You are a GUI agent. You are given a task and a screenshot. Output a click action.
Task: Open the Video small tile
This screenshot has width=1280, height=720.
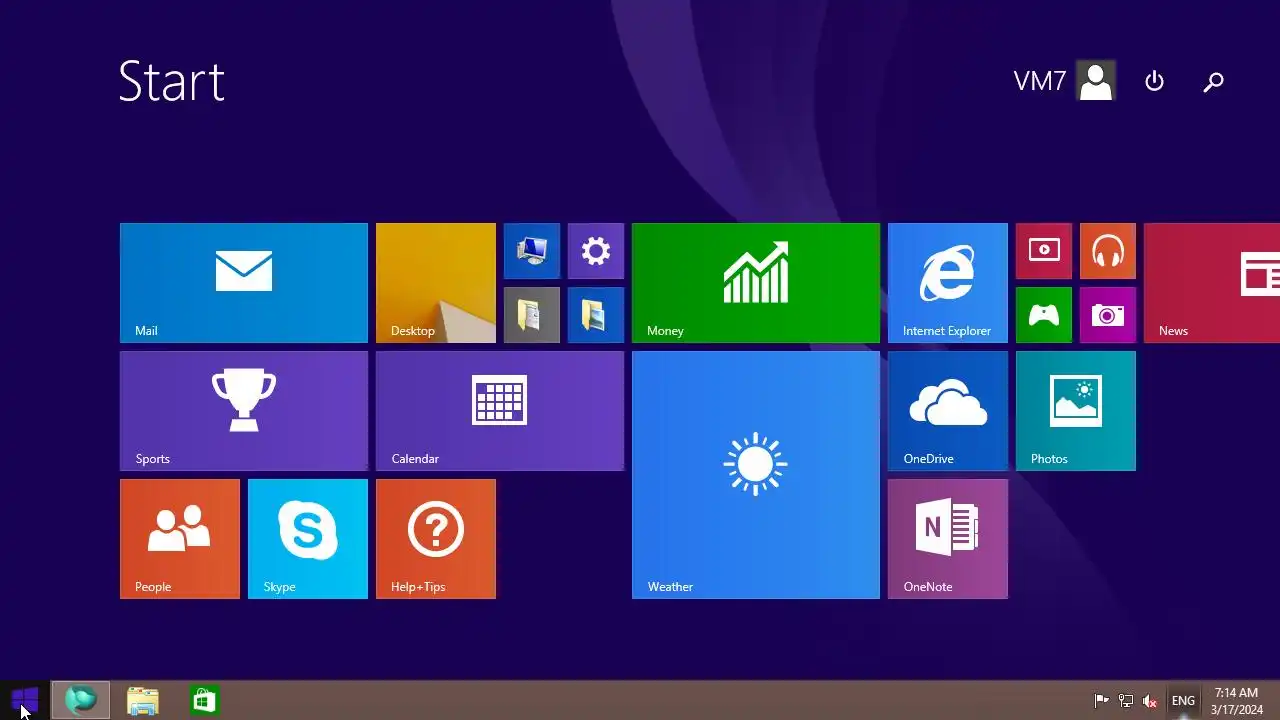tap(1044, 251)
